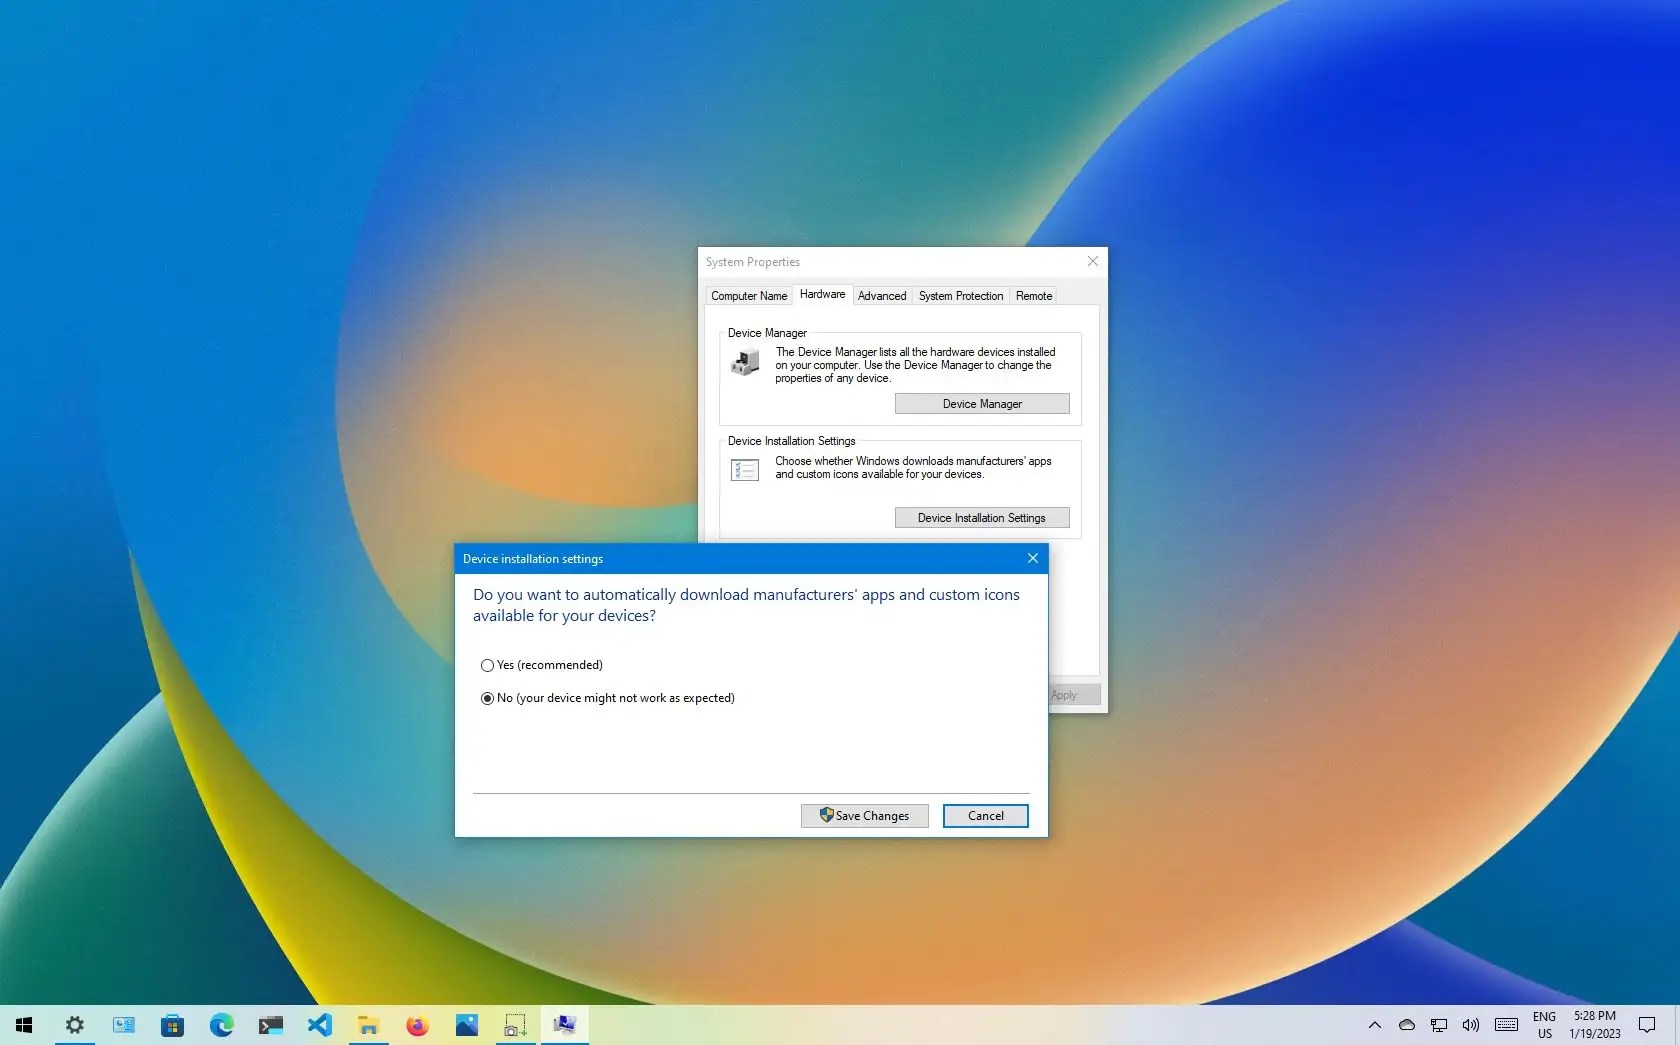Select No, device might not work as expected

487,698
